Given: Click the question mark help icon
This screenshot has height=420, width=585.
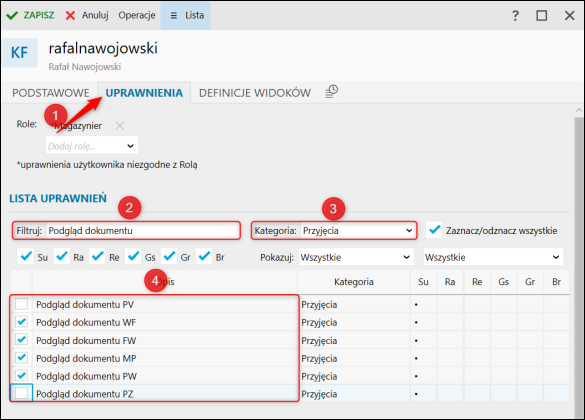Looking at the screenshot, I should (x=515, y=16).
